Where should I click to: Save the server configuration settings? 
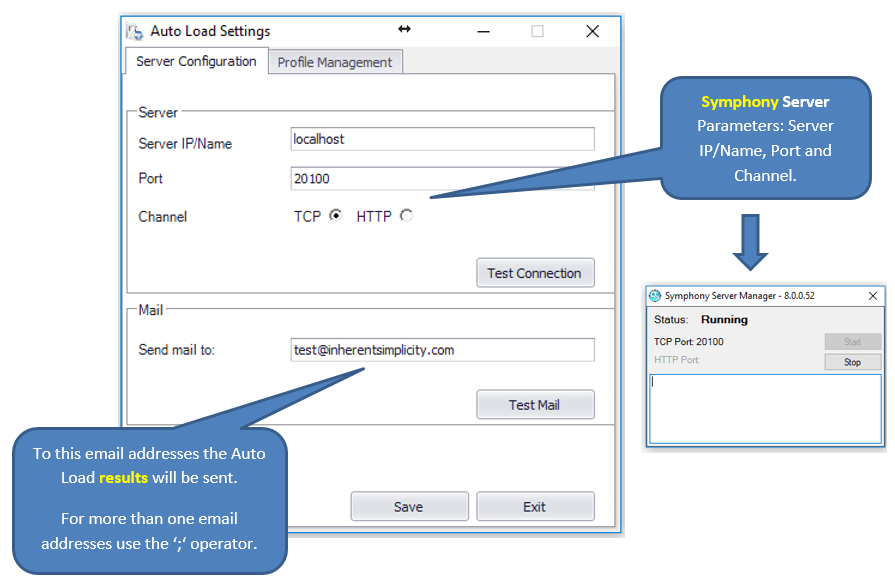[x=409, y=506]
